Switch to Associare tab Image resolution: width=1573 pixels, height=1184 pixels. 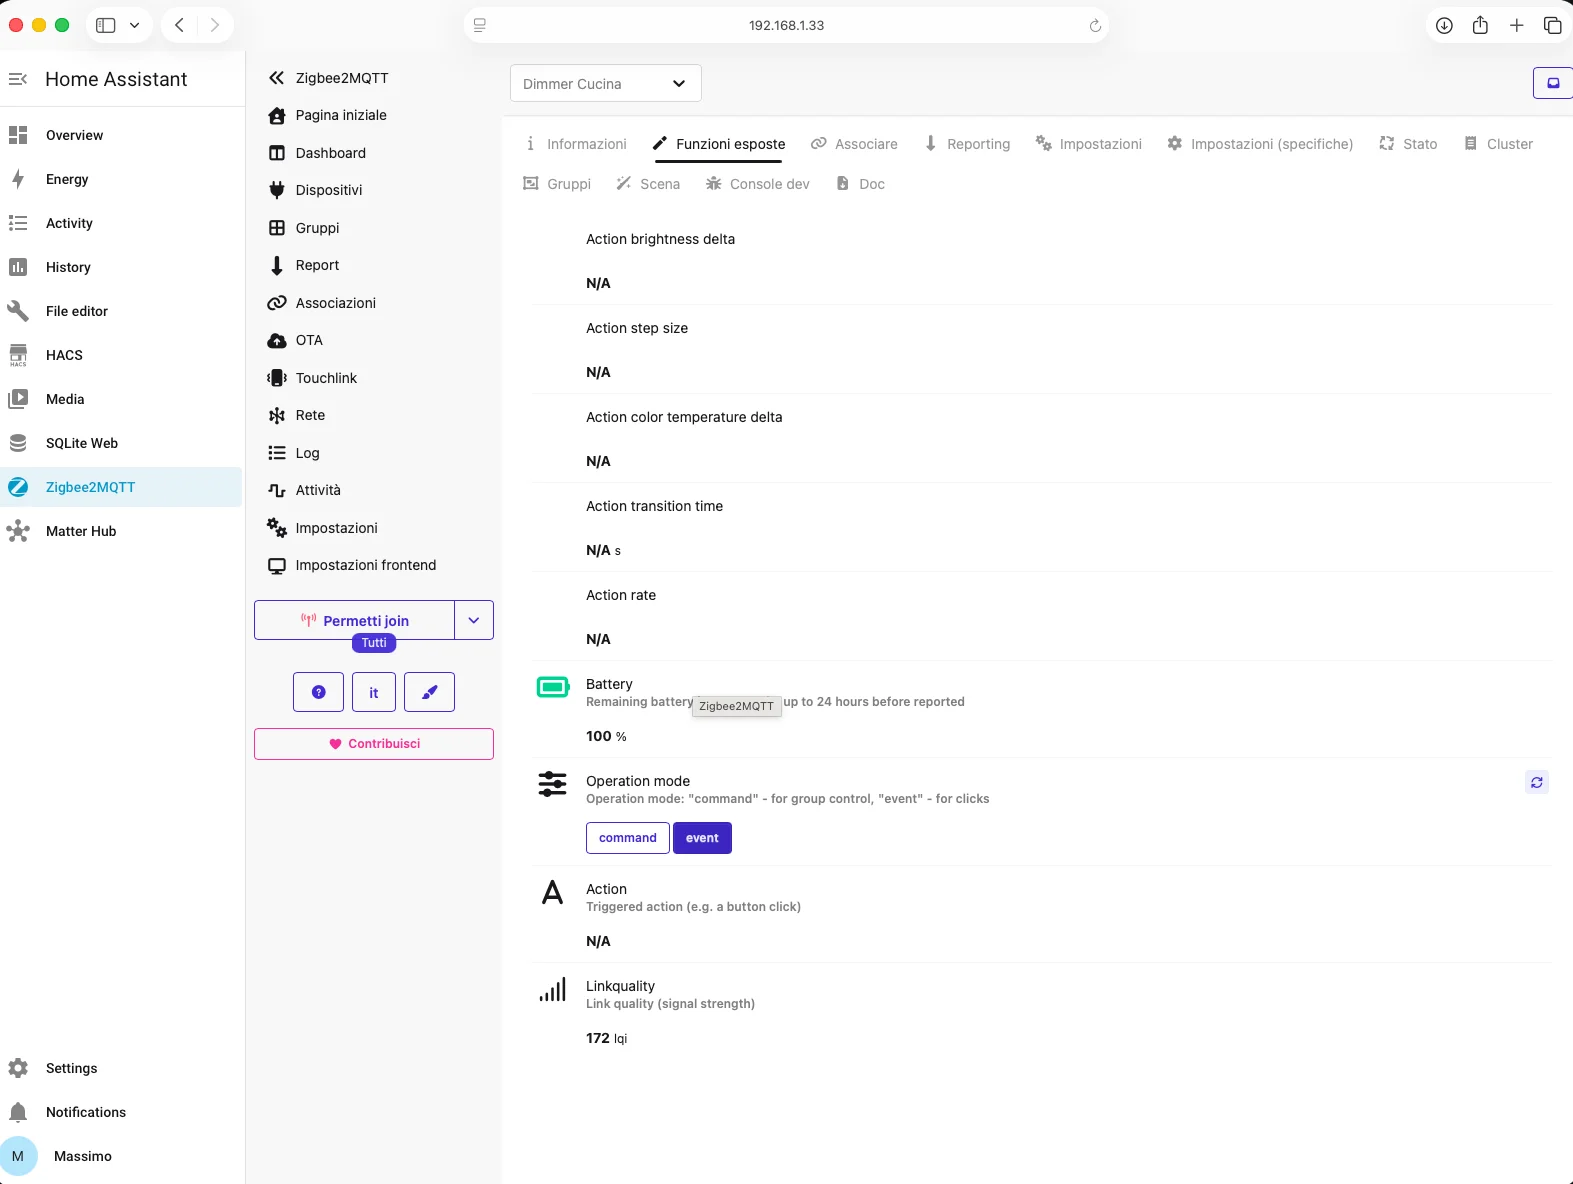[855, 144]
